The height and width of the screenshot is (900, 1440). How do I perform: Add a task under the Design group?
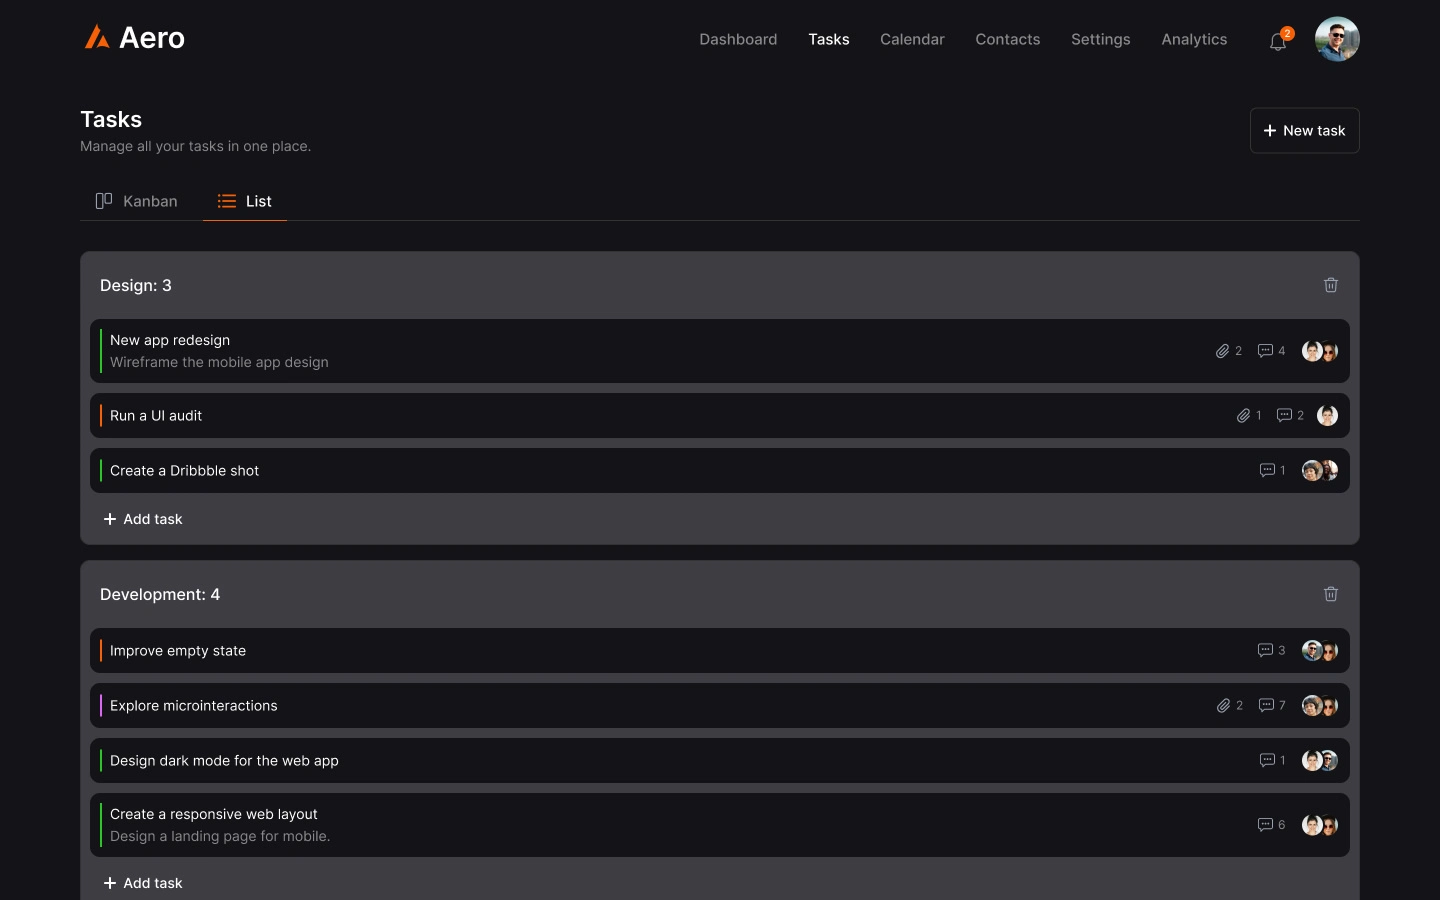[142, 519]
